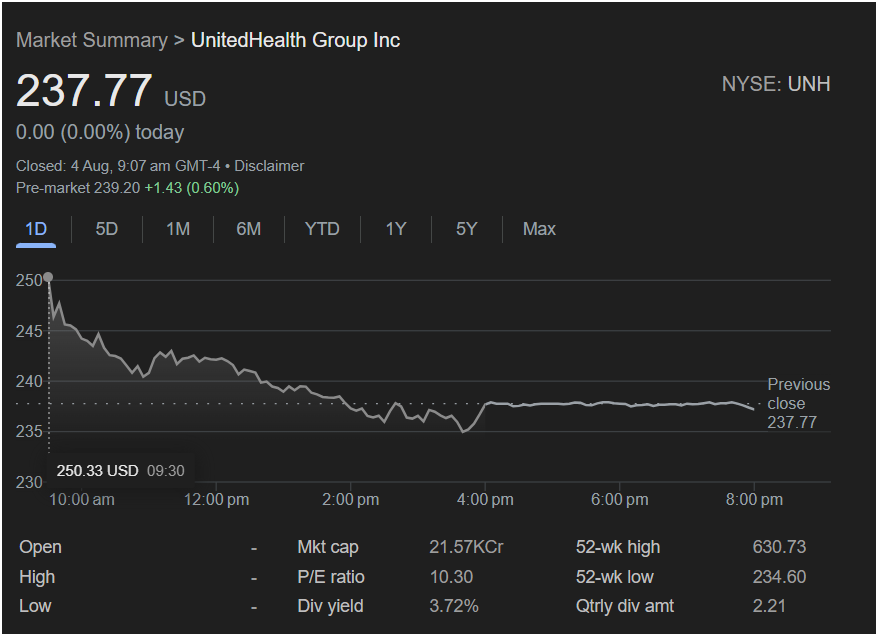Click the 21.57KCr market cap value
Image resolution: width=878 pixels, height=636 pixels.
pyautogui.click(x=466, y=547)
